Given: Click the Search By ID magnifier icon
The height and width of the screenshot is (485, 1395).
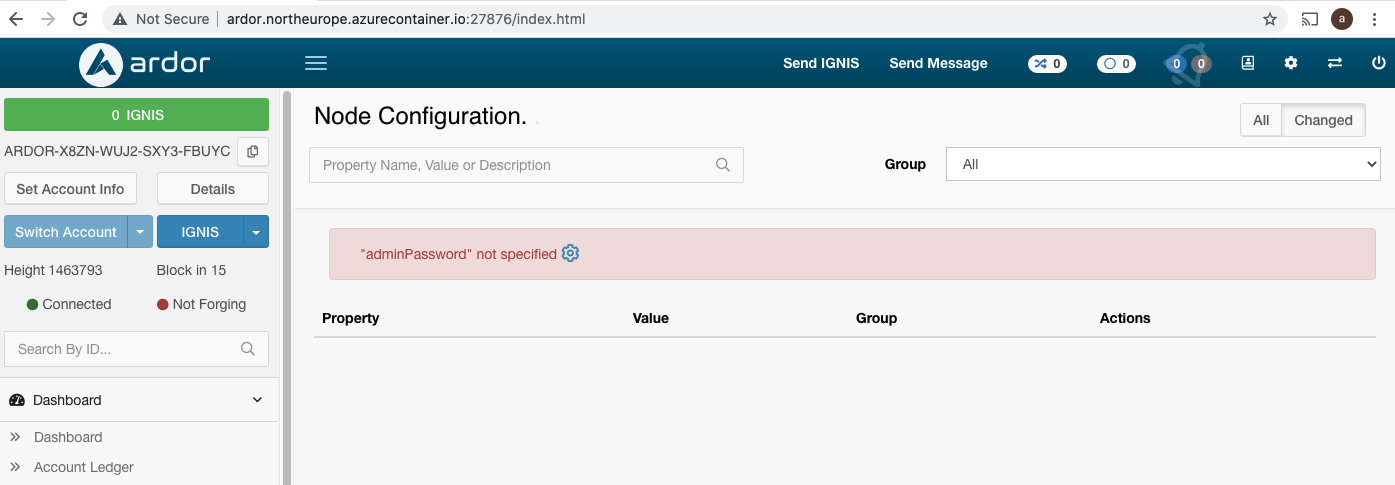Looking at the screenshot, I should [248, 349].
